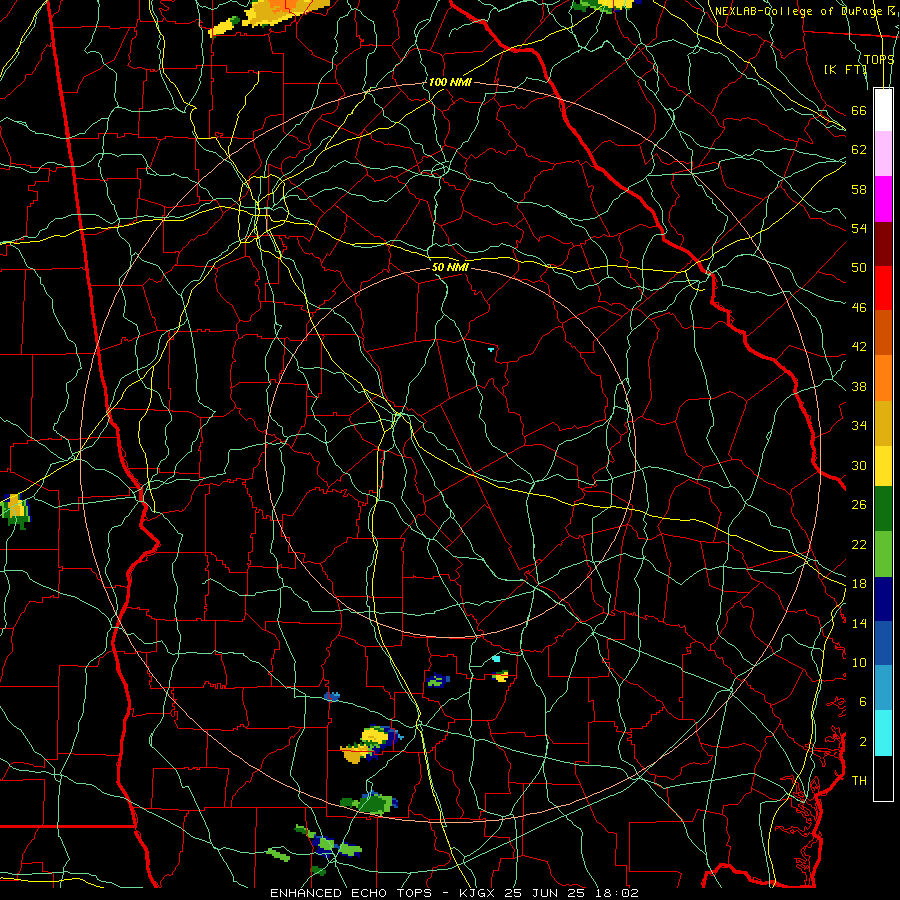Click the 'TH' threshold legend label
Viewport: 900px width, 900px height.
point(859,781)
